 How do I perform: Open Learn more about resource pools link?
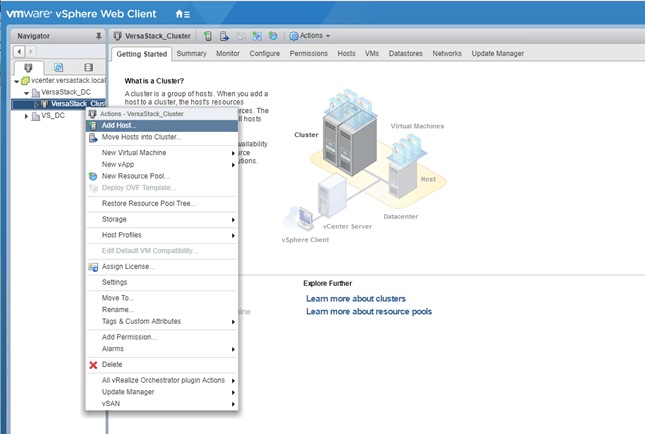click(369, 312)
